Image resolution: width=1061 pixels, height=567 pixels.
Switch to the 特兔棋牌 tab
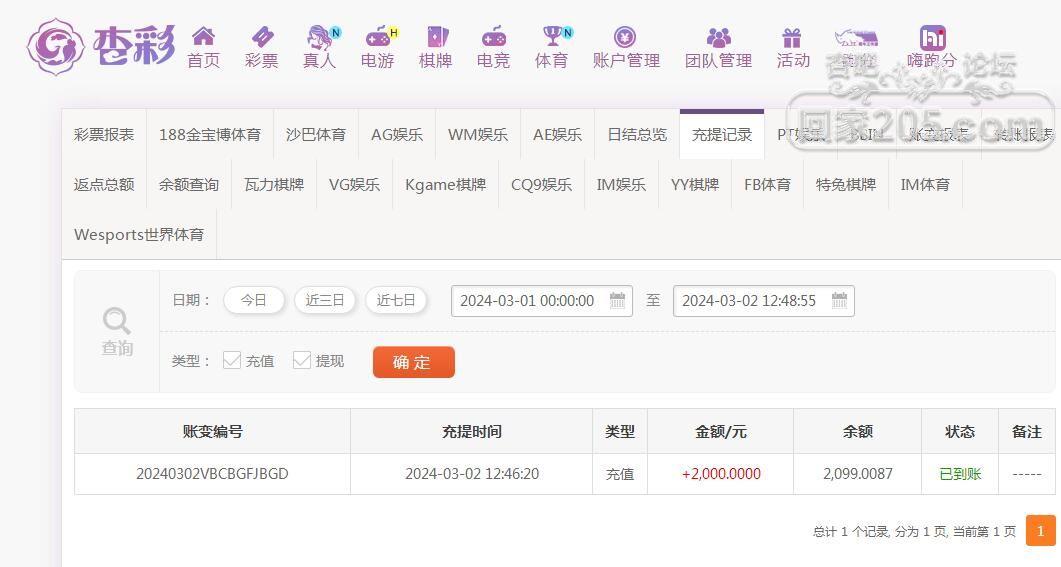click(846, 185)
